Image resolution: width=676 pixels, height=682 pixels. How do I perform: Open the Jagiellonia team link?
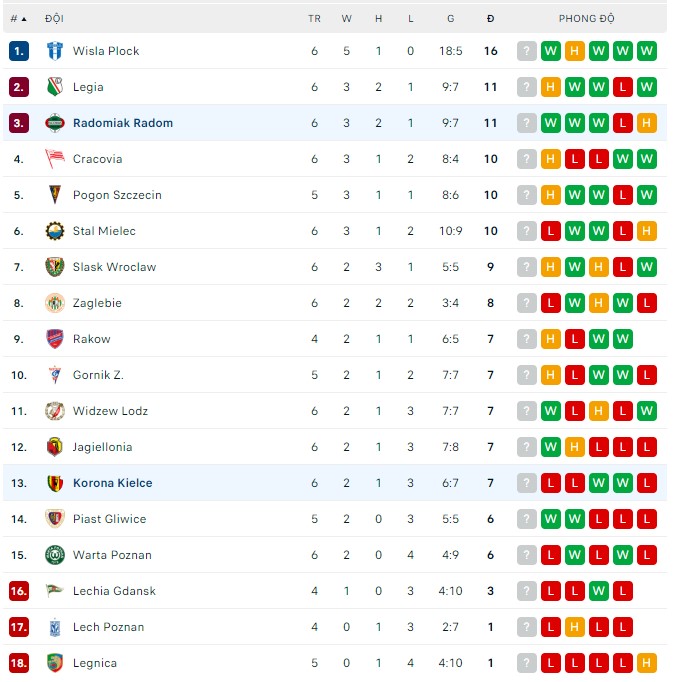[x=102, y=447]
